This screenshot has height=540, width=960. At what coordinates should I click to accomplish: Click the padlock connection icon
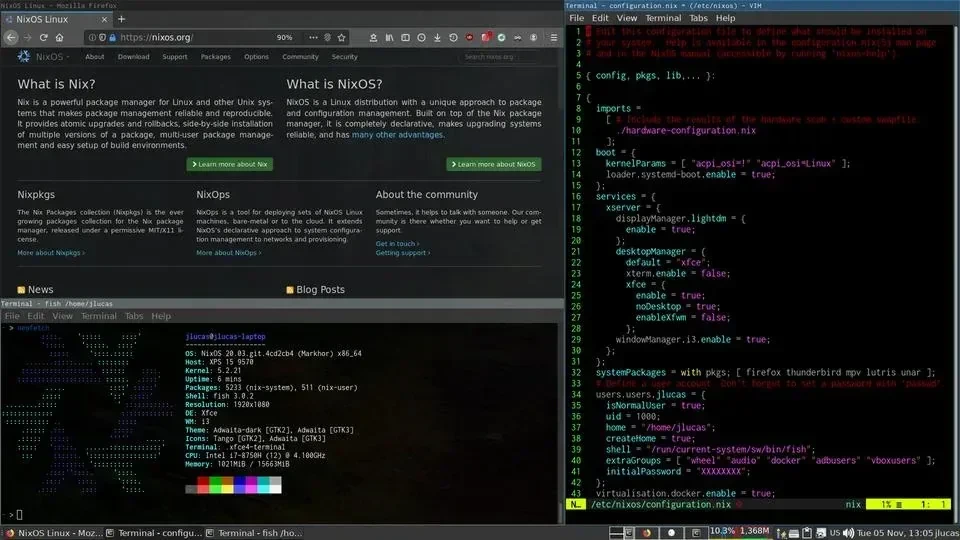click(112, 37)
